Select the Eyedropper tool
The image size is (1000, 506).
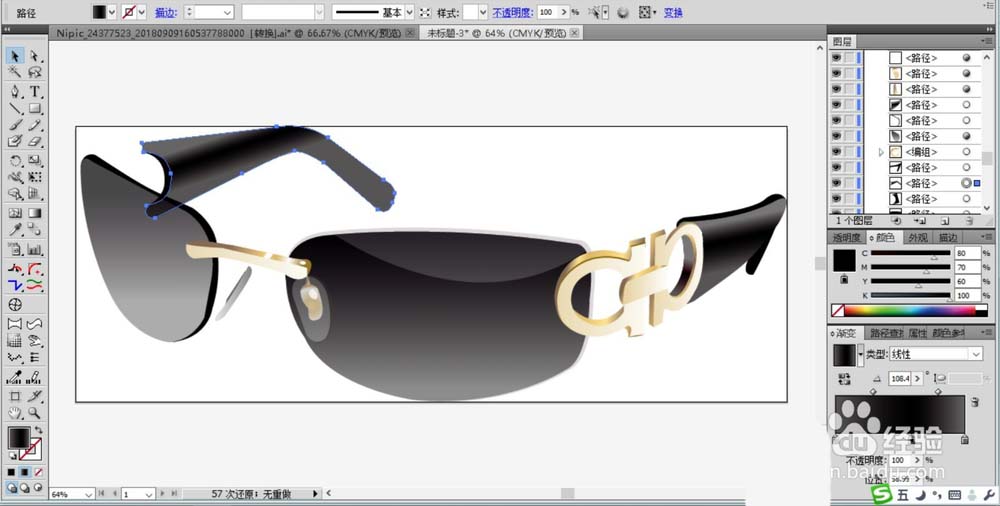click(x=15, y=230)
